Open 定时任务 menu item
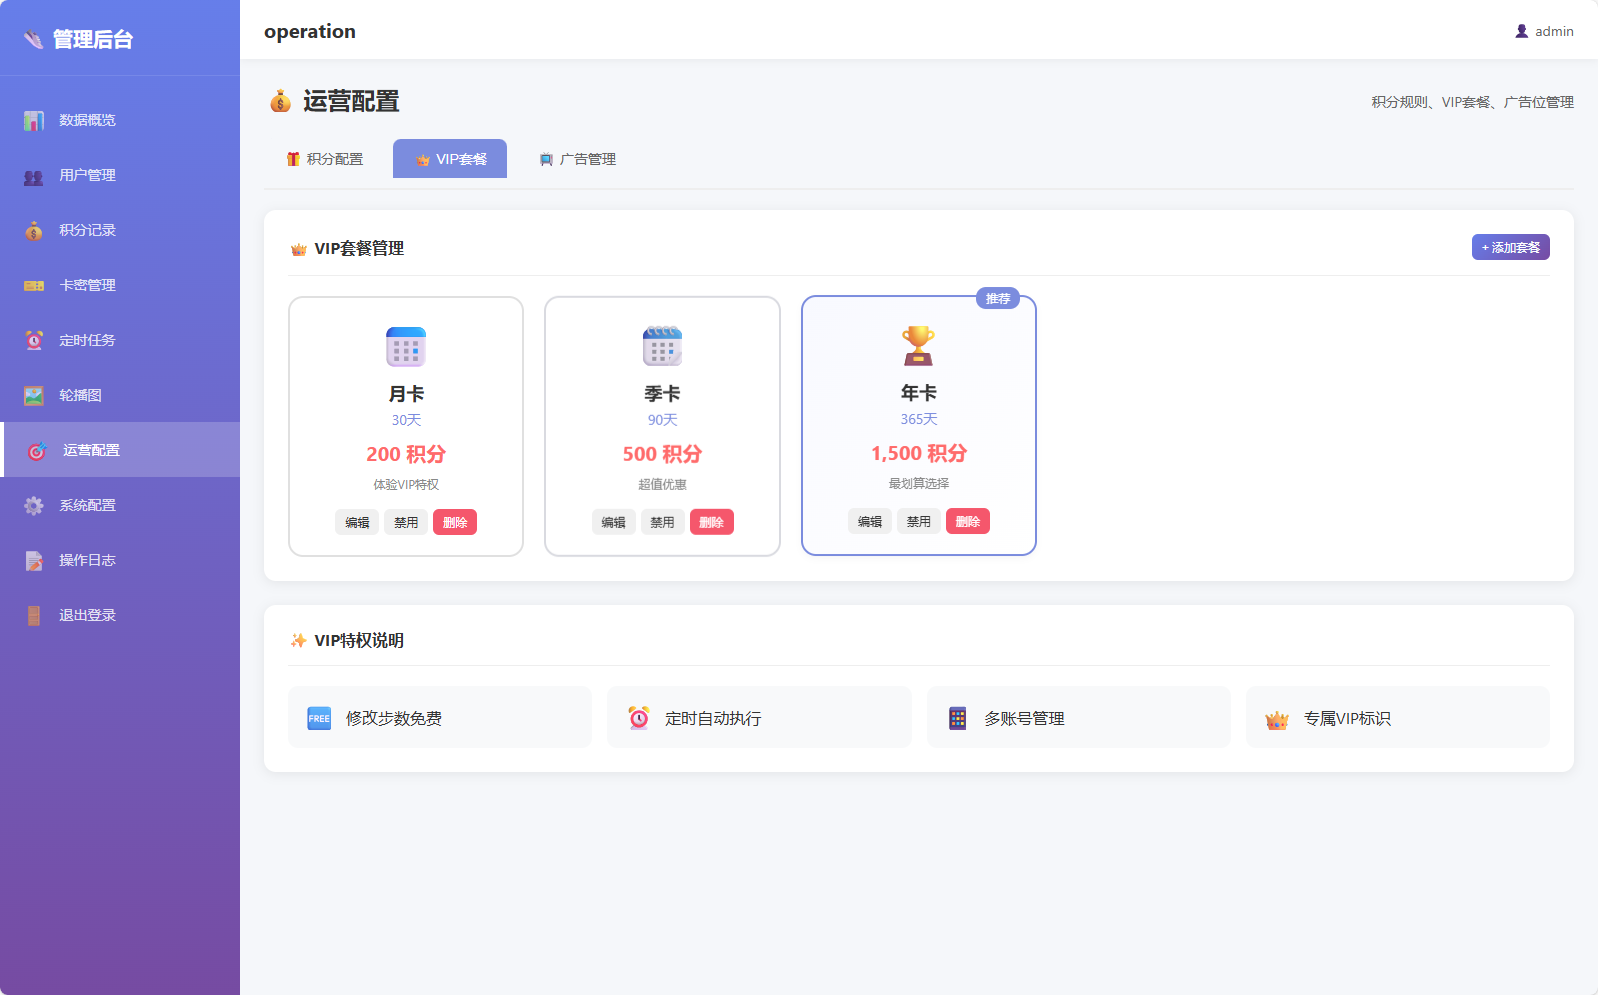Screen dimensions: 1598x995 coord(120,340)
